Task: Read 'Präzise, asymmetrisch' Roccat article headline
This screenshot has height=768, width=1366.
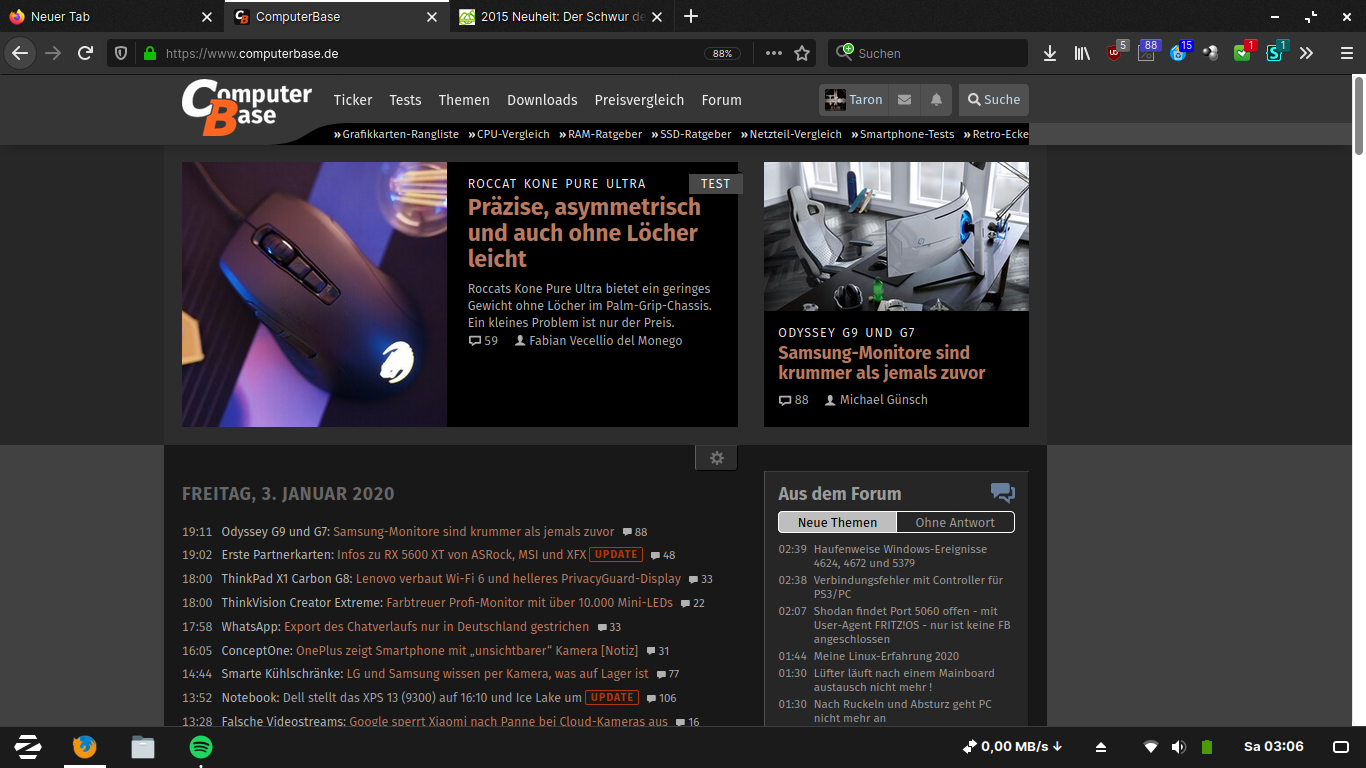Action: 584,233
